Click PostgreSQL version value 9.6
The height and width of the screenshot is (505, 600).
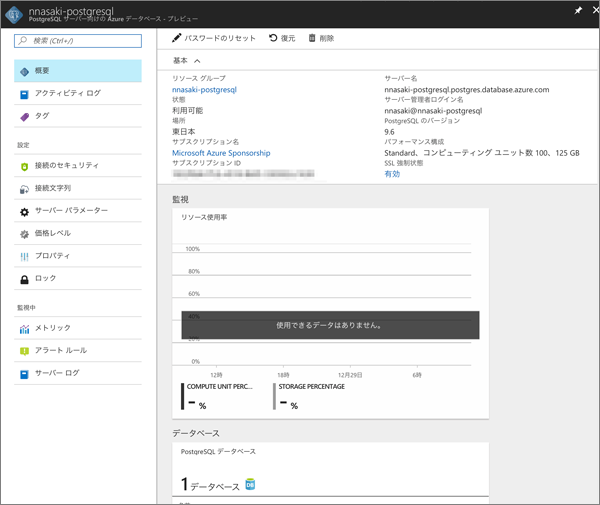pos(389,132)
